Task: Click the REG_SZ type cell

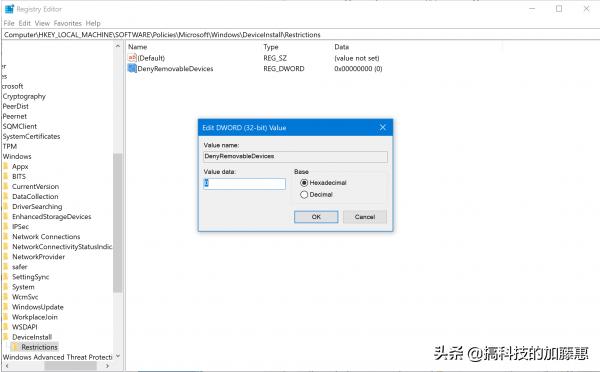Action: [275, 58]
